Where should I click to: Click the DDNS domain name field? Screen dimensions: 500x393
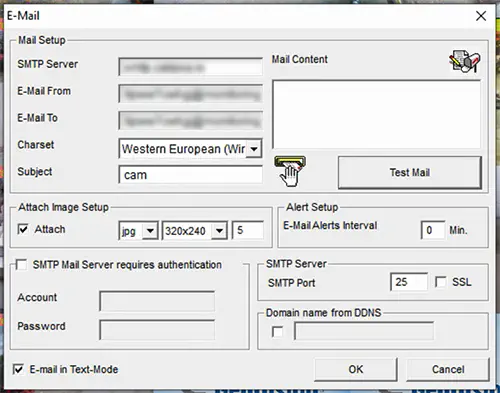pos(364,331)
